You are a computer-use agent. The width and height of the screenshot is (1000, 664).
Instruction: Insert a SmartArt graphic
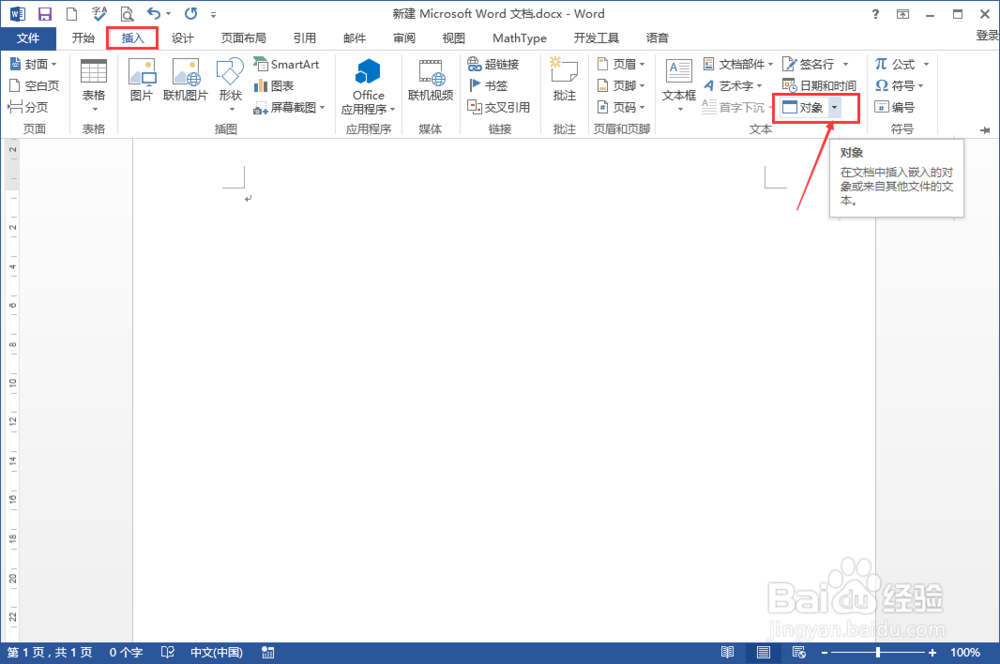[x=286, y=64]
